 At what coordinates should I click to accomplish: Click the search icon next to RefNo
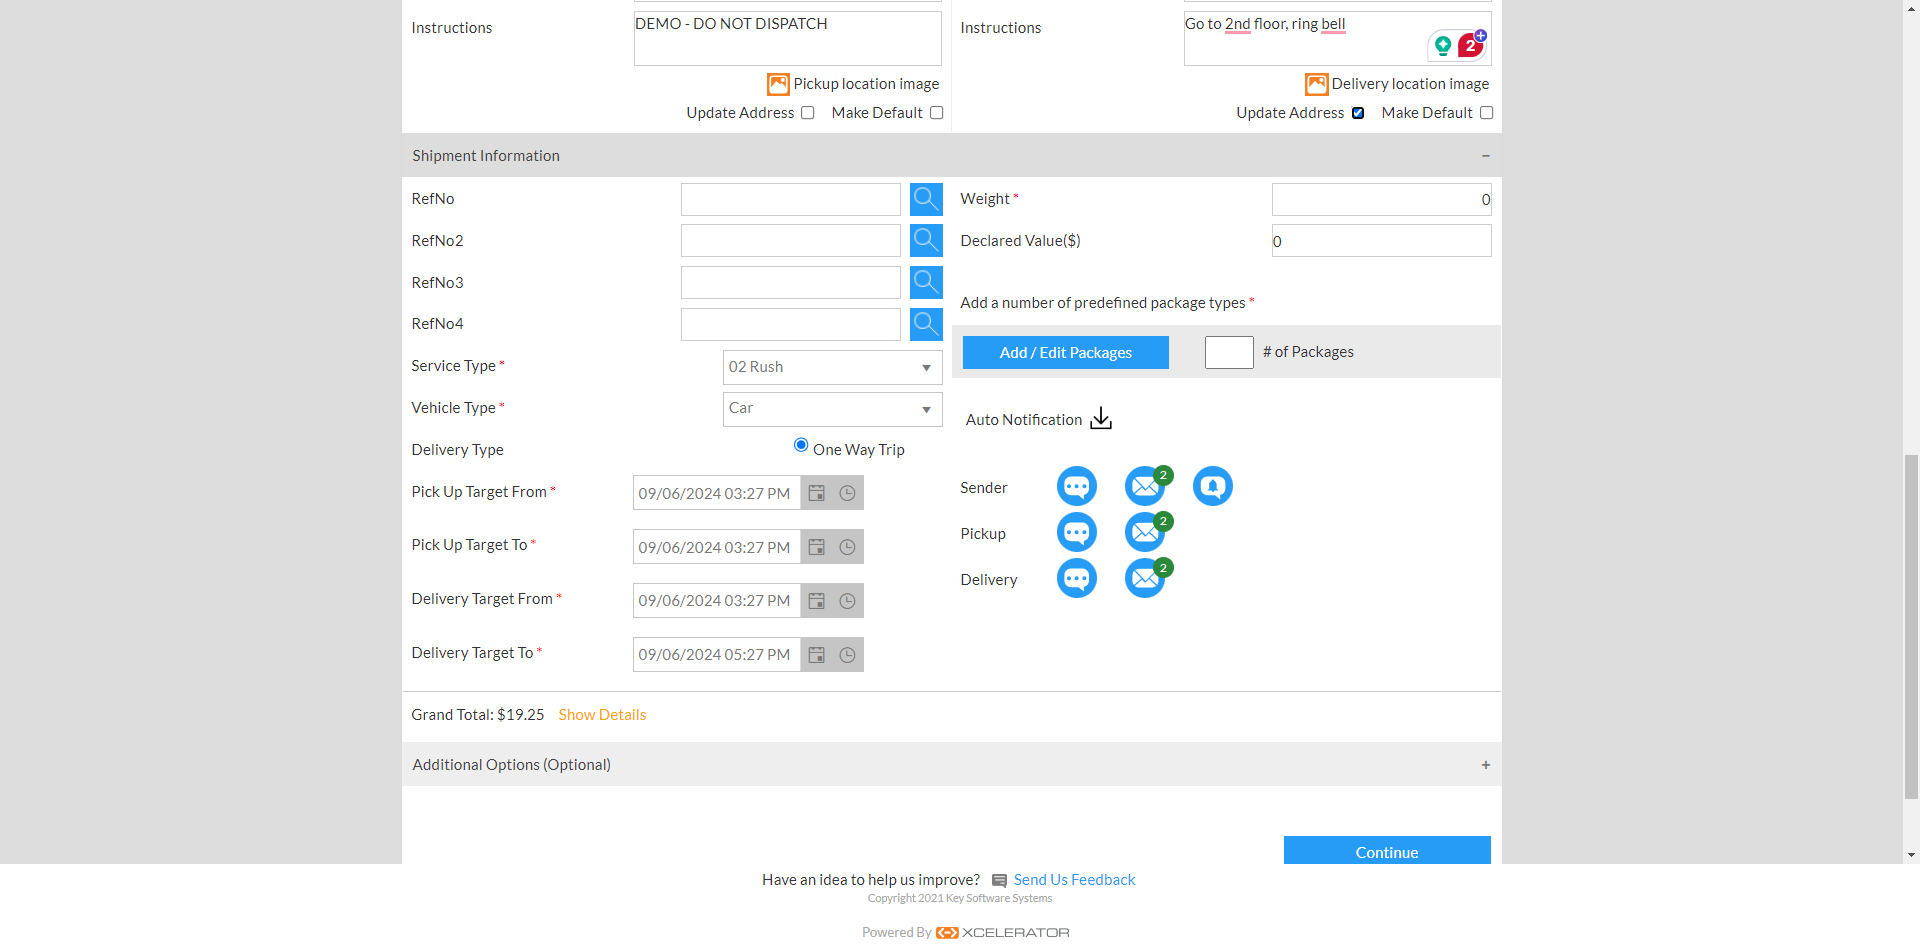pyautogui.click(x=926, y=199)
